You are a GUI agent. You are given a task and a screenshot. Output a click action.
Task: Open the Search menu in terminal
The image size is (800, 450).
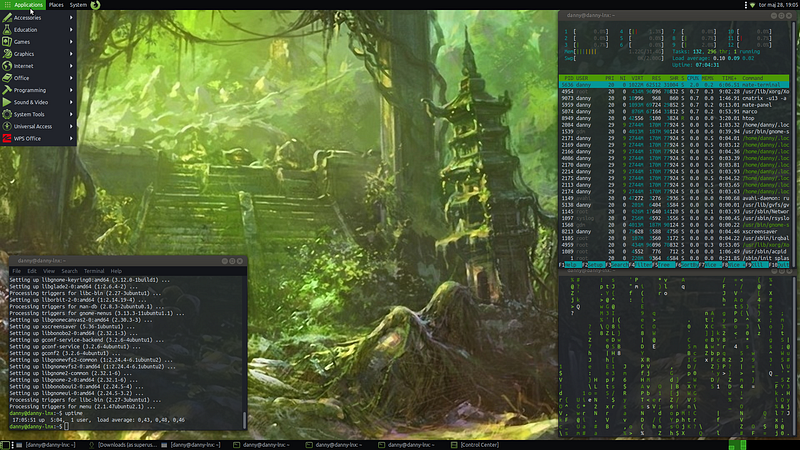69,271
